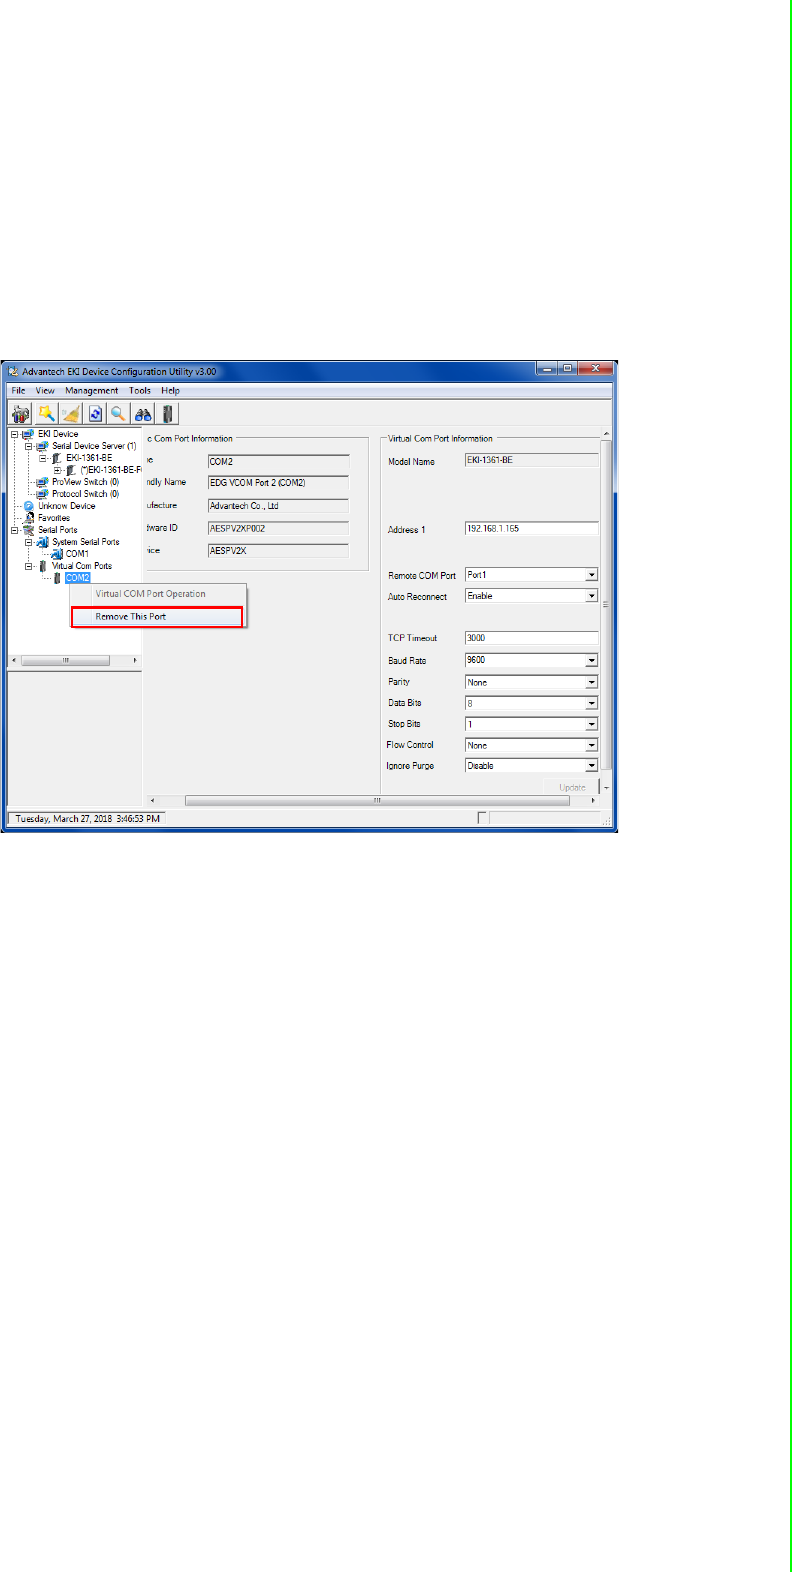Viewport: 792px width, 1572px height.
Task: Select the System Serial Ports node icon
Action: tap(43, 542)
